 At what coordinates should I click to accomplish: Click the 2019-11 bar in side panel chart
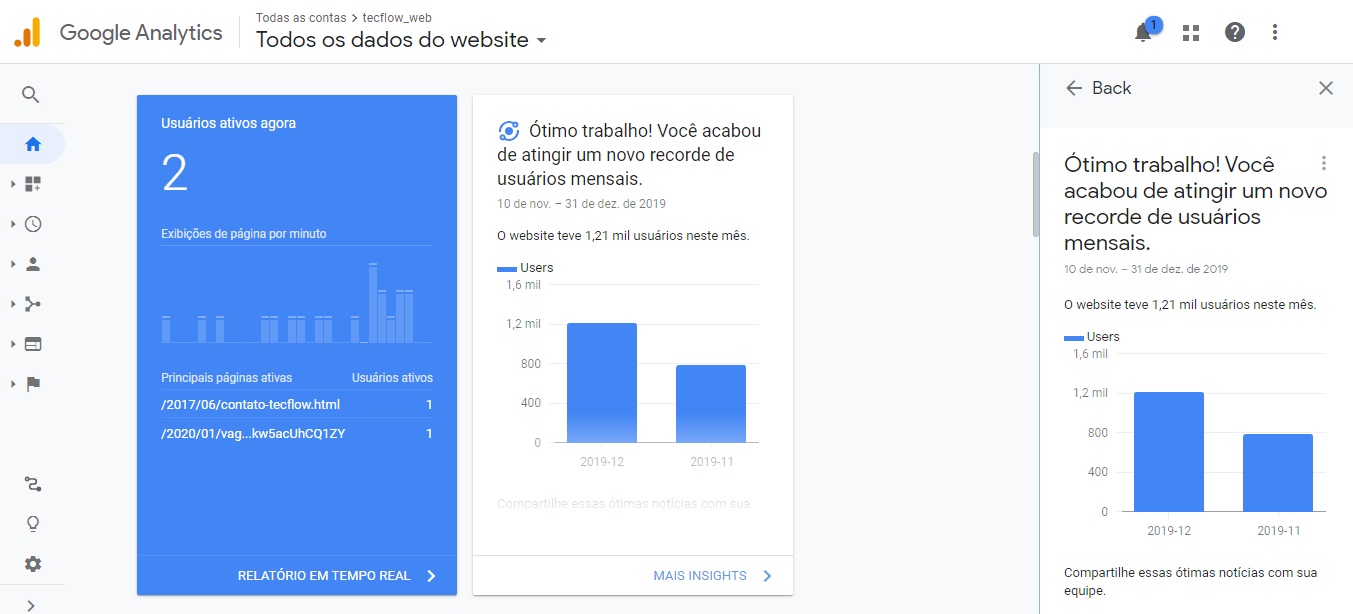[1278, 473]
